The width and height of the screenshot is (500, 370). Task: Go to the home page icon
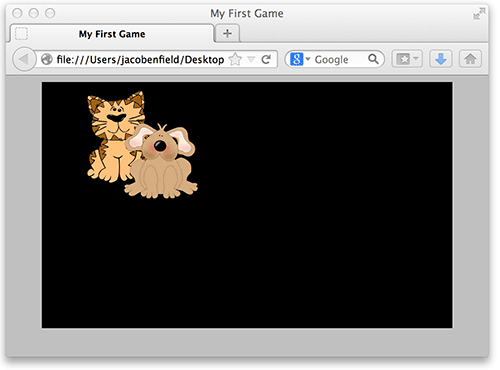[470, 59]
